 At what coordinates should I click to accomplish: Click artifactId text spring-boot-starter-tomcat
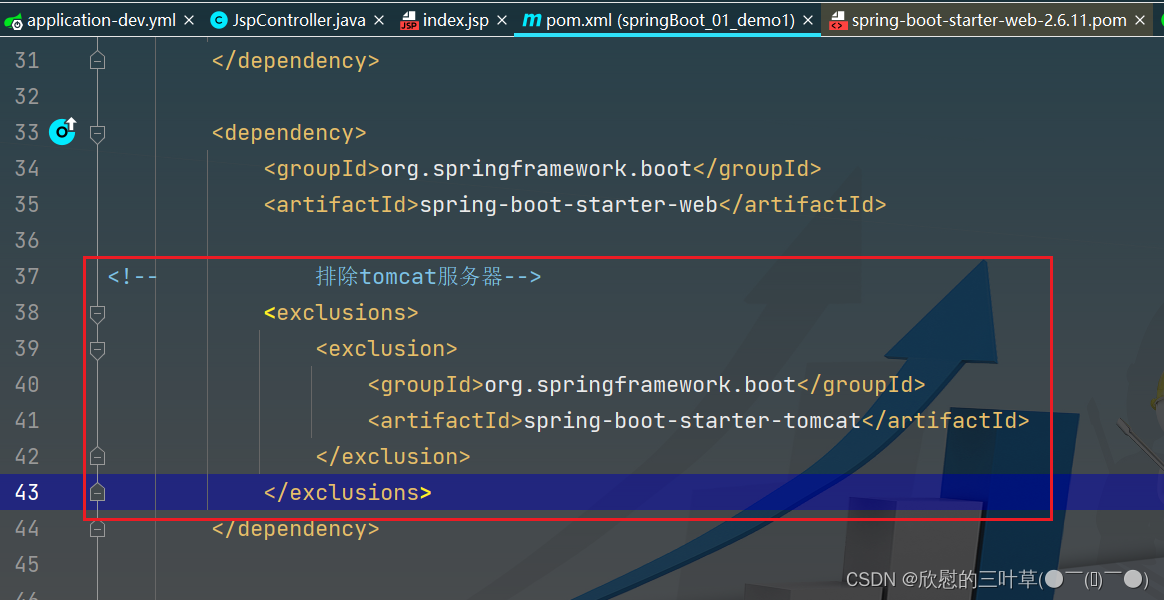[x=692, y=421]
